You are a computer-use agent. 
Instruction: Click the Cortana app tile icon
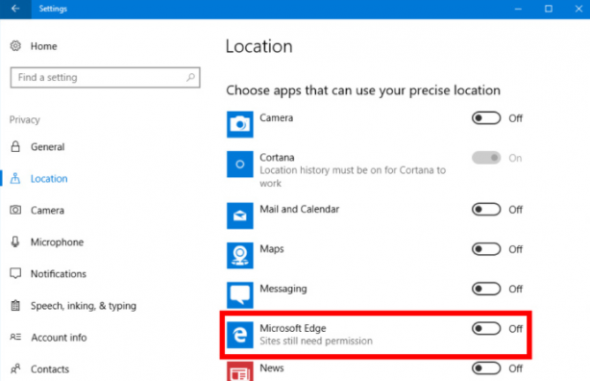240,164
